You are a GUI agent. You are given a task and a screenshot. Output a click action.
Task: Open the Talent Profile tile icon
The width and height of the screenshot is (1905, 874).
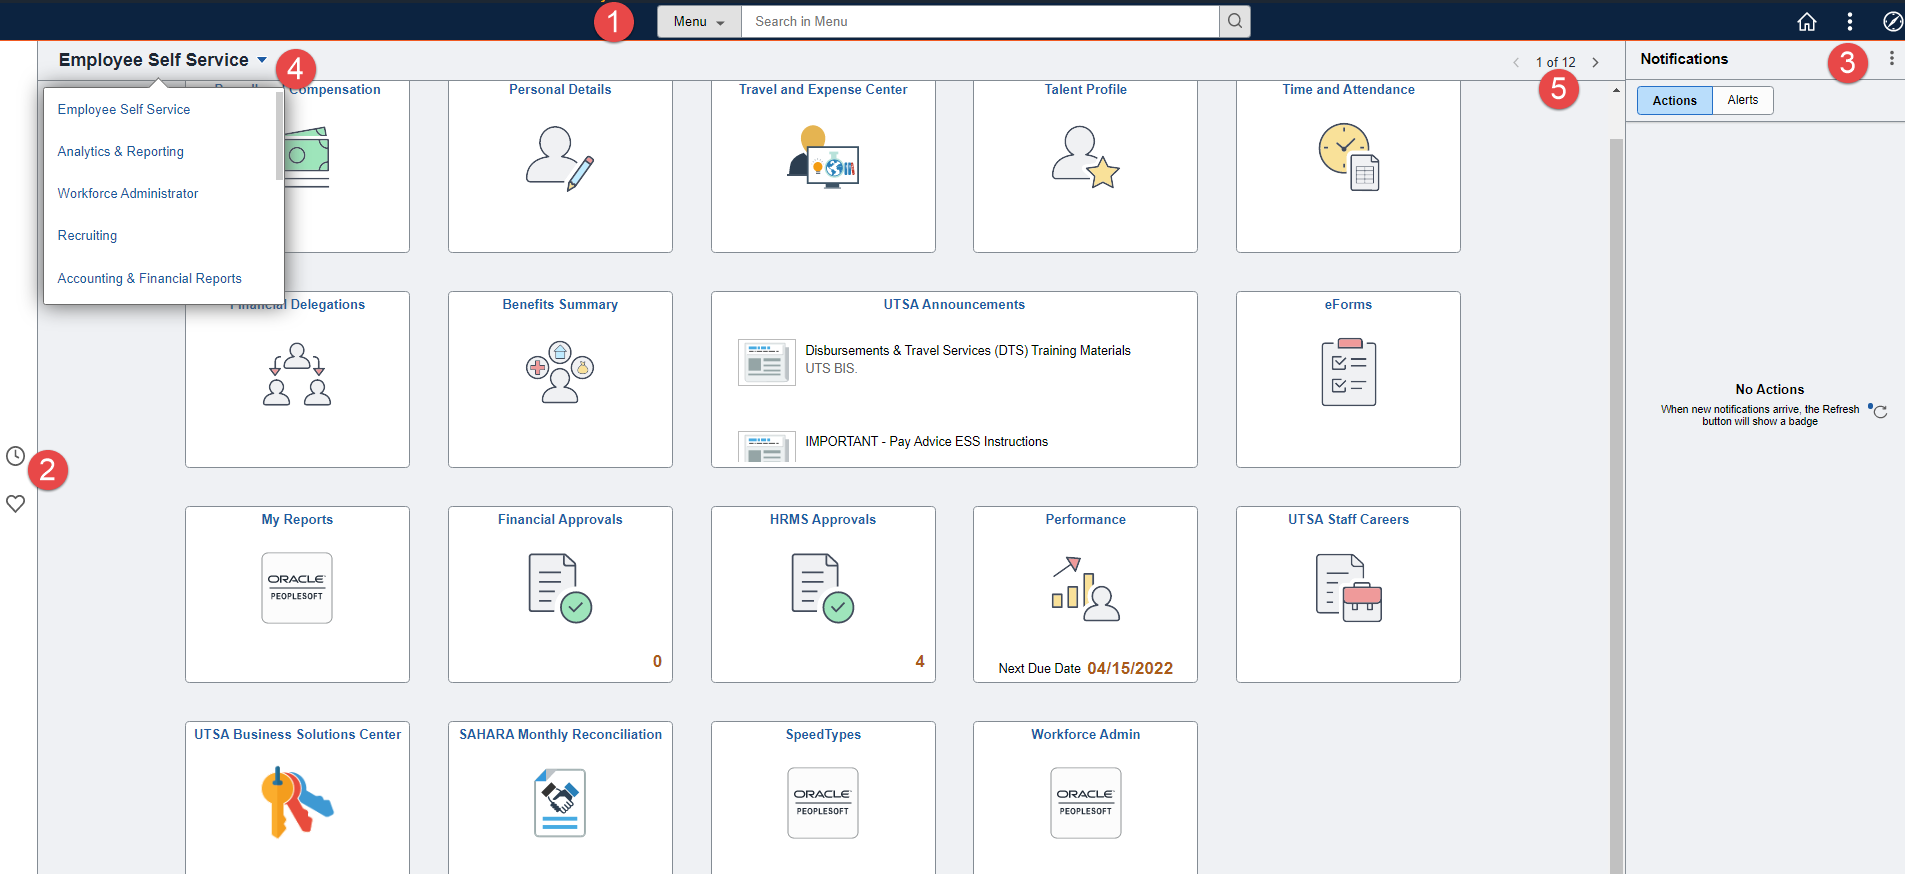click(1085, 157)
